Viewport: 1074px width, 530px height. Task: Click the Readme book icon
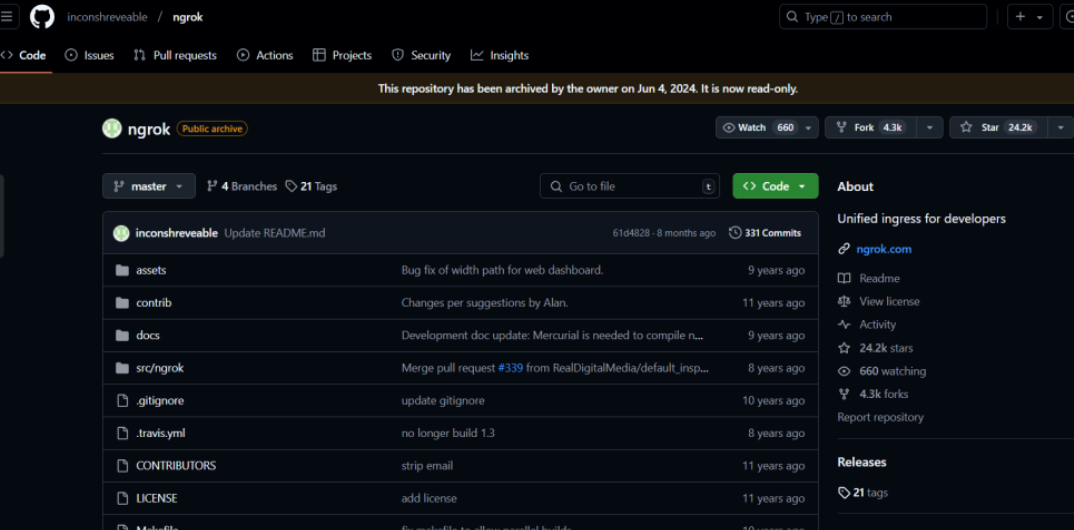[x=845, y=279]
